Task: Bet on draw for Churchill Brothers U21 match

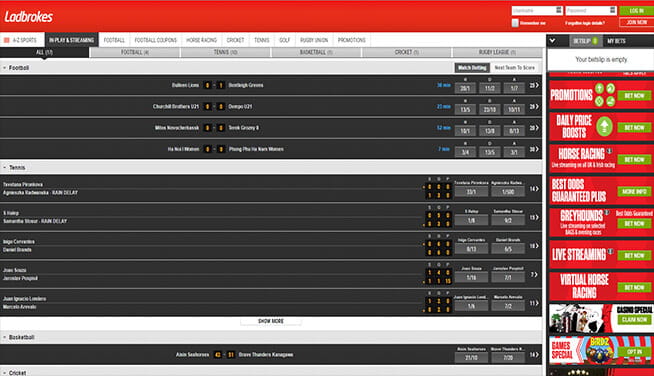Action: (x=490, y=109)
